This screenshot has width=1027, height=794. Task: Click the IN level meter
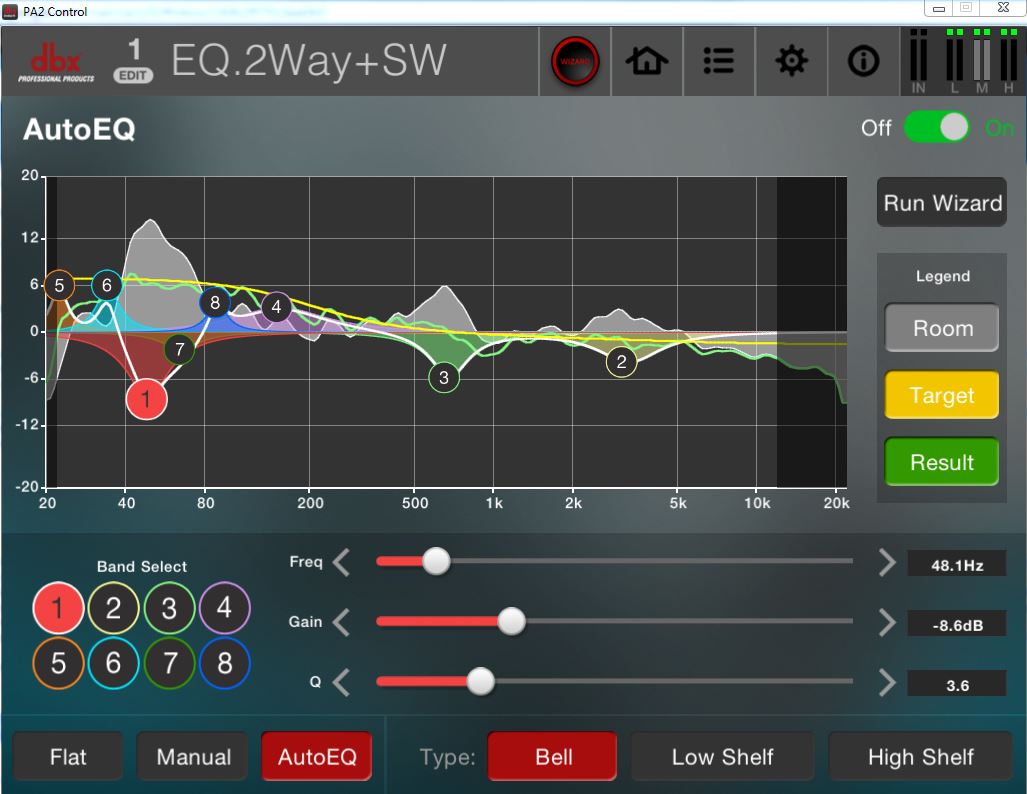coord(918,62)
